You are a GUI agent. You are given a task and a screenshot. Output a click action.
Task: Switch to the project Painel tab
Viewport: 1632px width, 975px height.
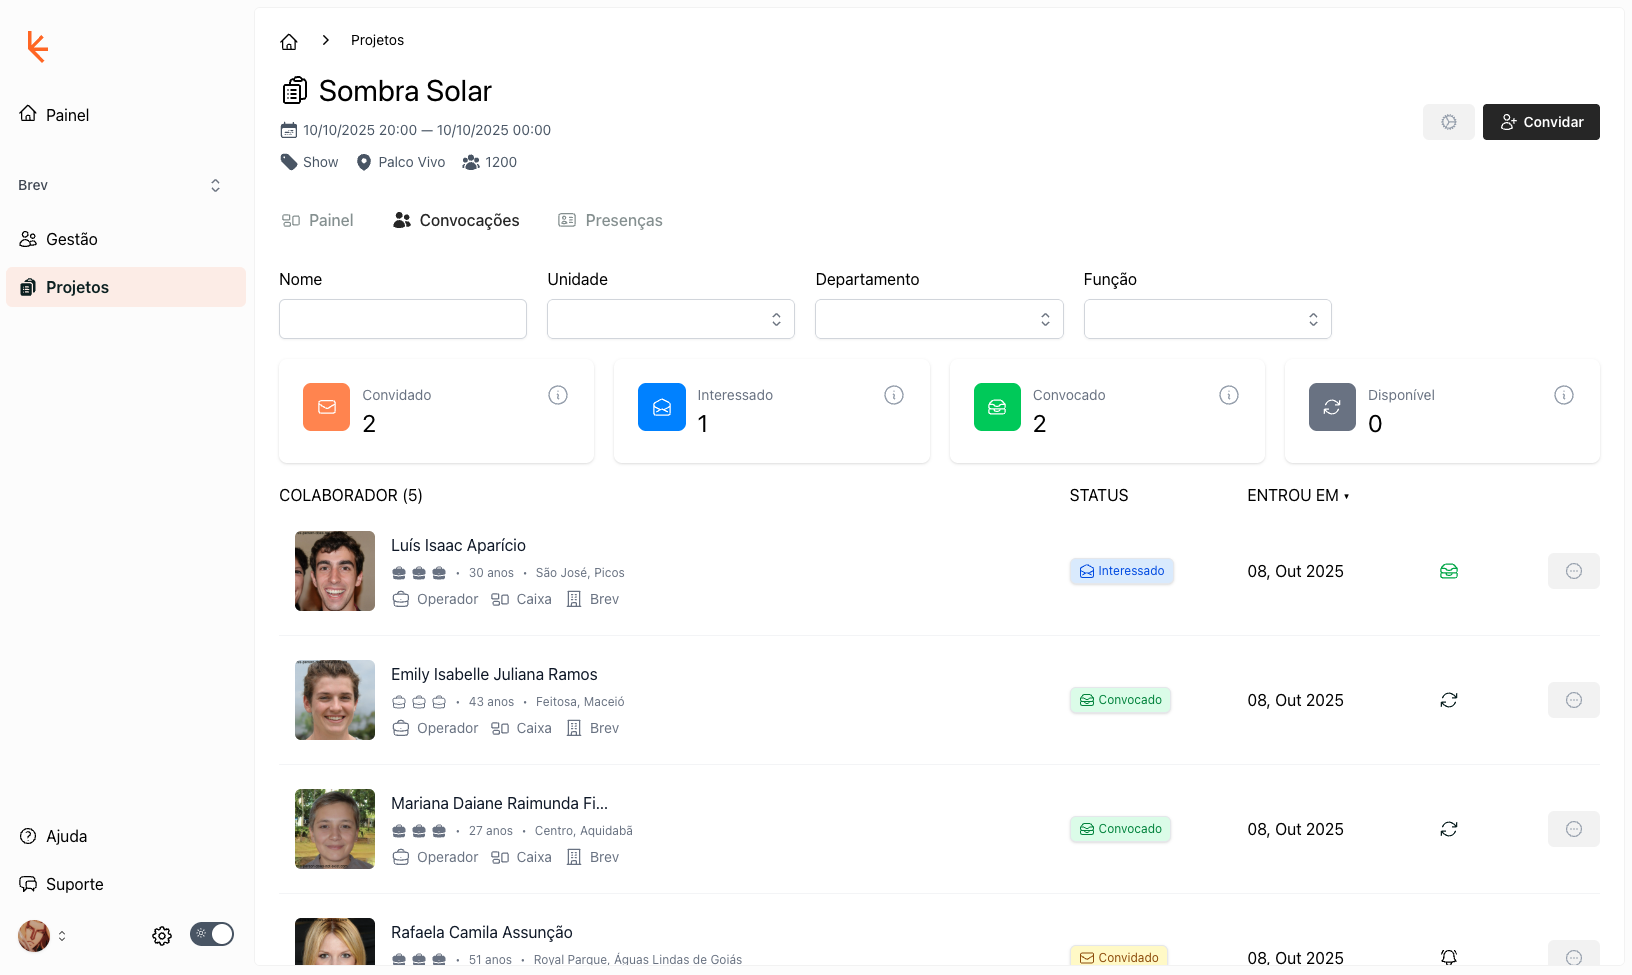[x=318, y=220]
